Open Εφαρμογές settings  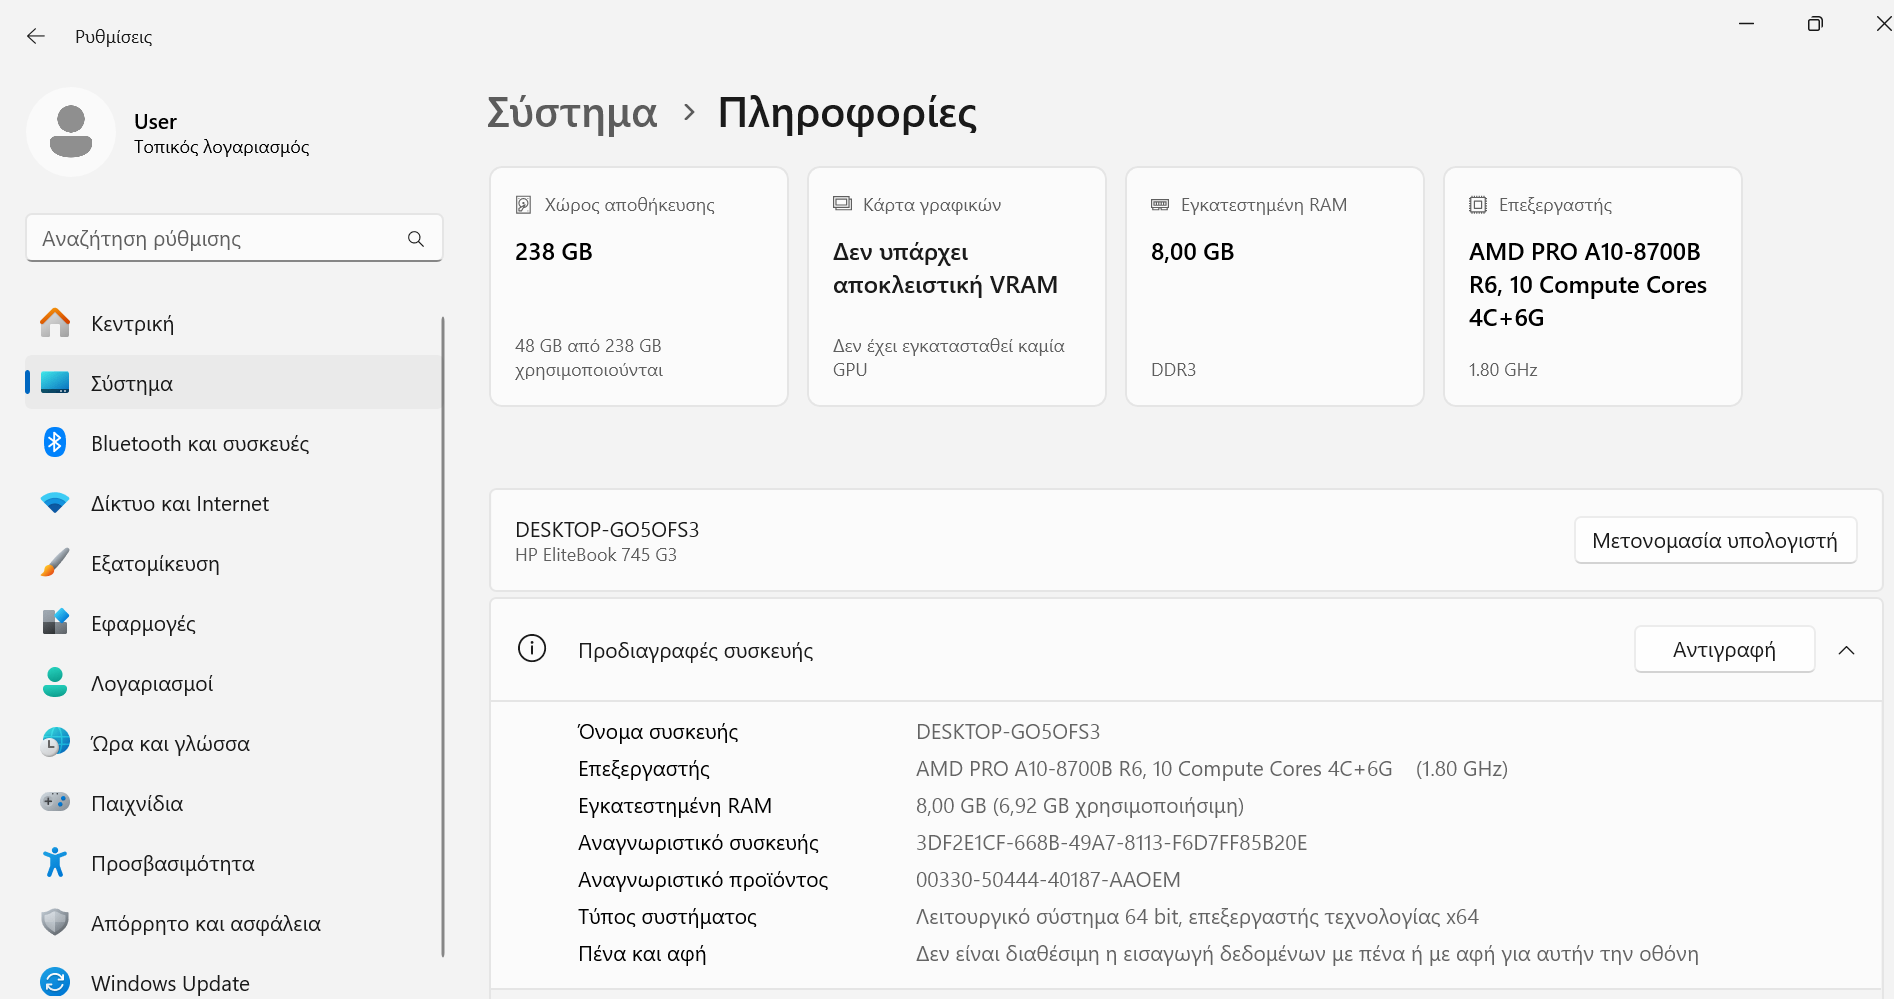click(x=234, y=623)
